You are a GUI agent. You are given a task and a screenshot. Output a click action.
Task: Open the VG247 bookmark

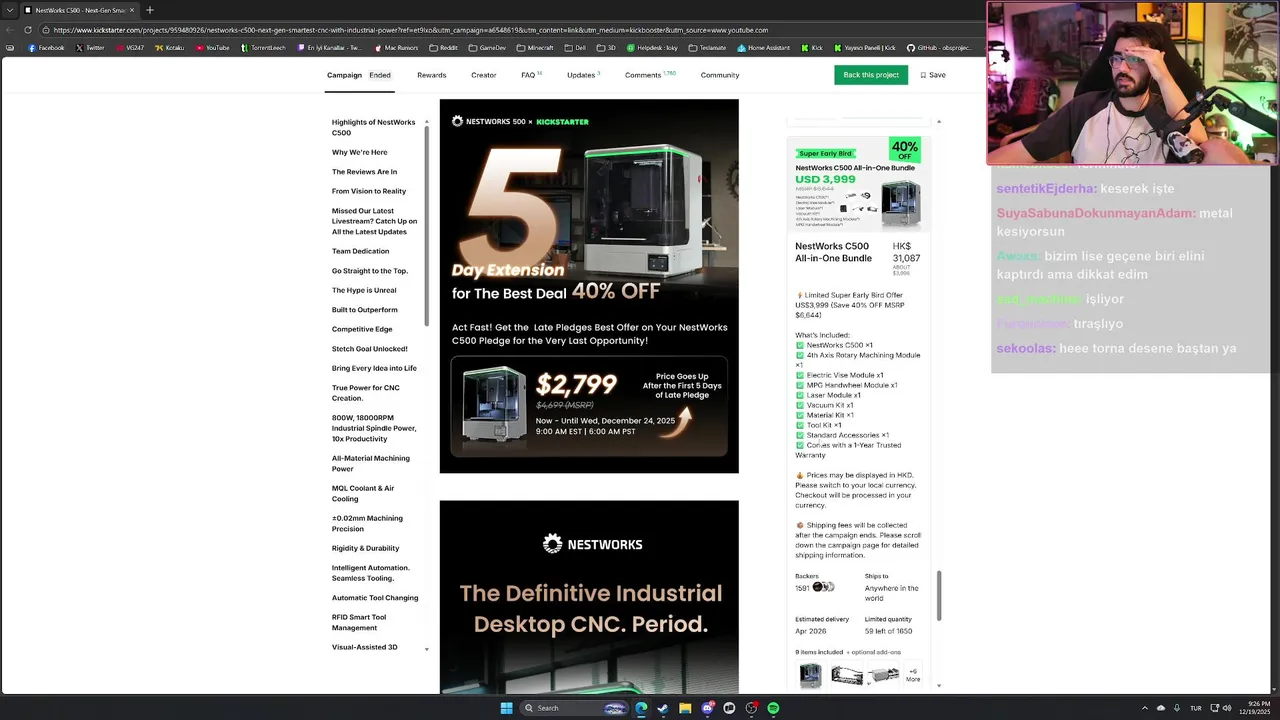point(129,48)
